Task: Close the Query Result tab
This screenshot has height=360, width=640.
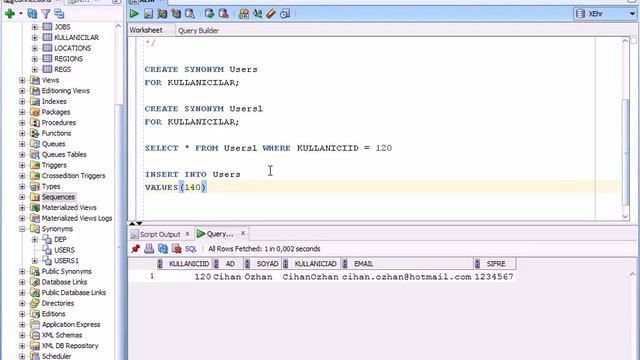Action: tap(243, 233)
